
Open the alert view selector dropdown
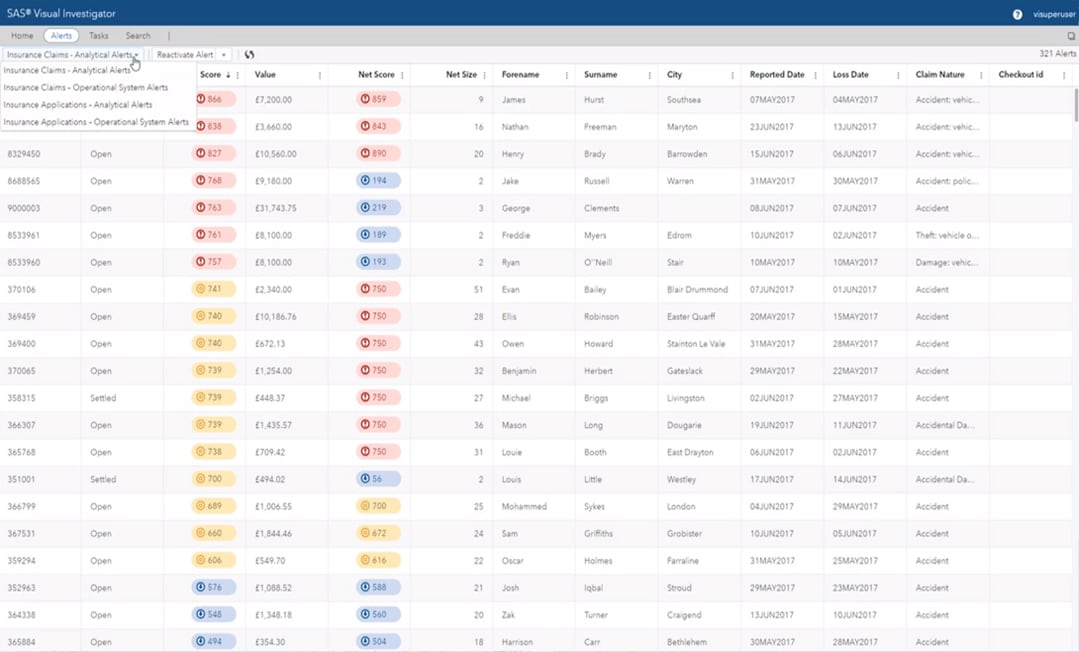click(136, 55)
